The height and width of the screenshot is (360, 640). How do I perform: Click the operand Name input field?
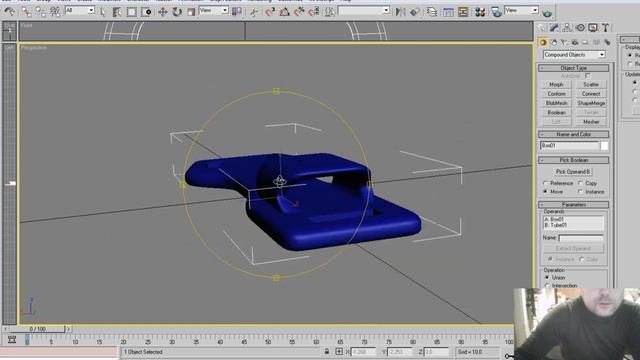581,238
